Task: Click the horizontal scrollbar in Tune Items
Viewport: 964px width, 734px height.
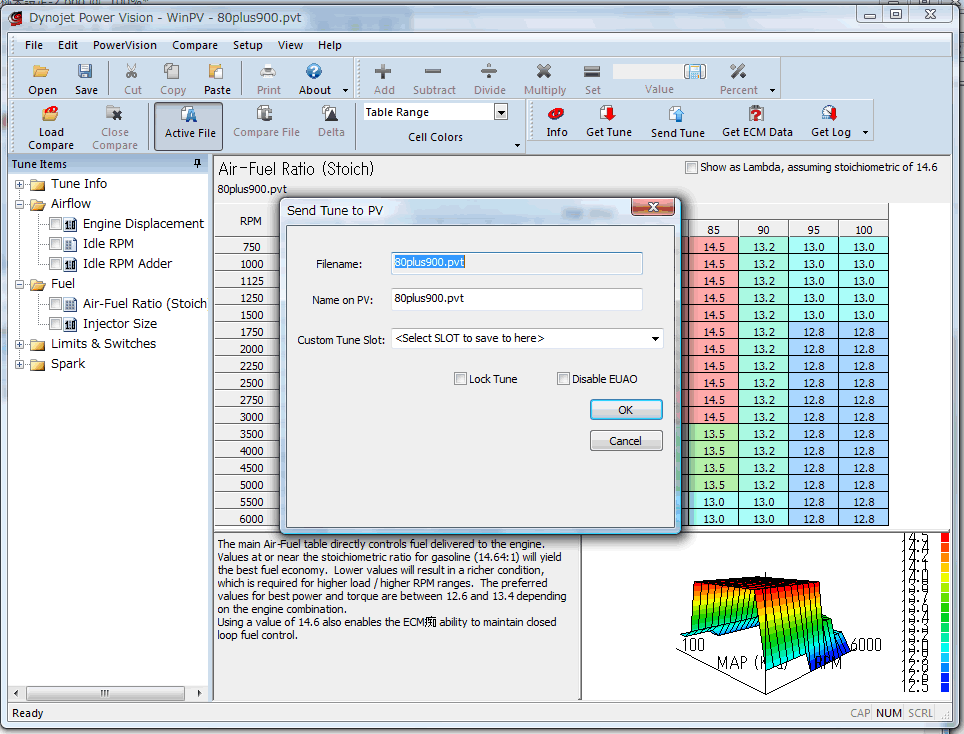Action: click(106, 693)
